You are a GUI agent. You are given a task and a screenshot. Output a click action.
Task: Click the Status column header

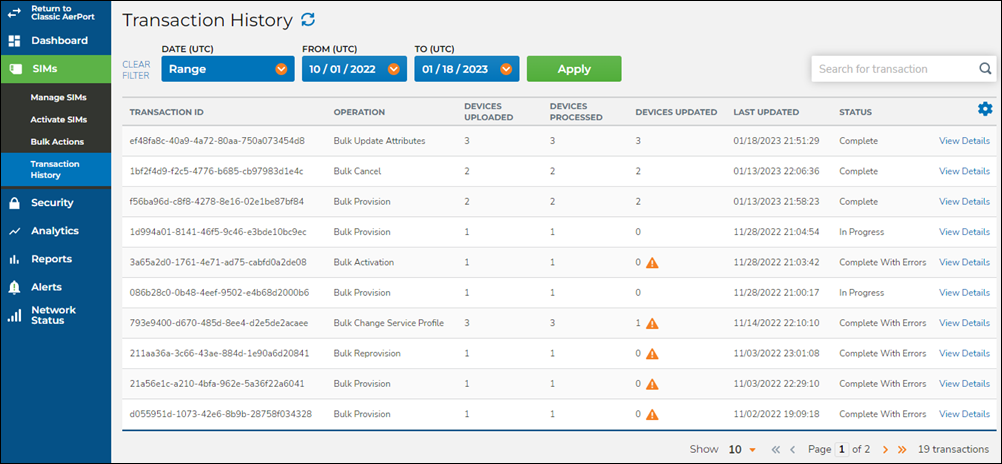point(855,112)
